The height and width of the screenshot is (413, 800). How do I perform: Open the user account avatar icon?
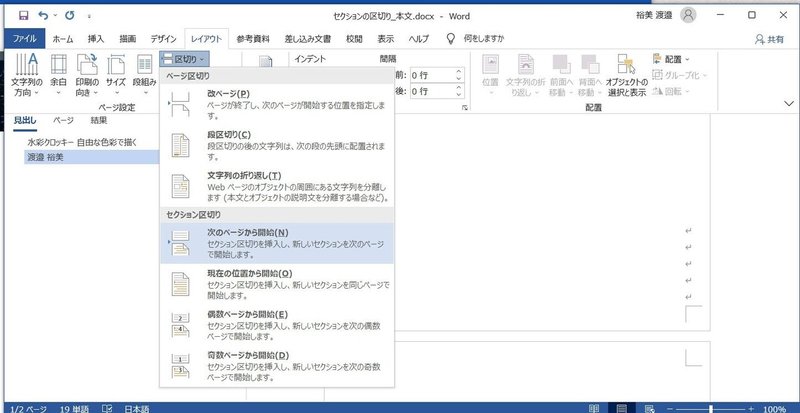click(x=688, y=15)
